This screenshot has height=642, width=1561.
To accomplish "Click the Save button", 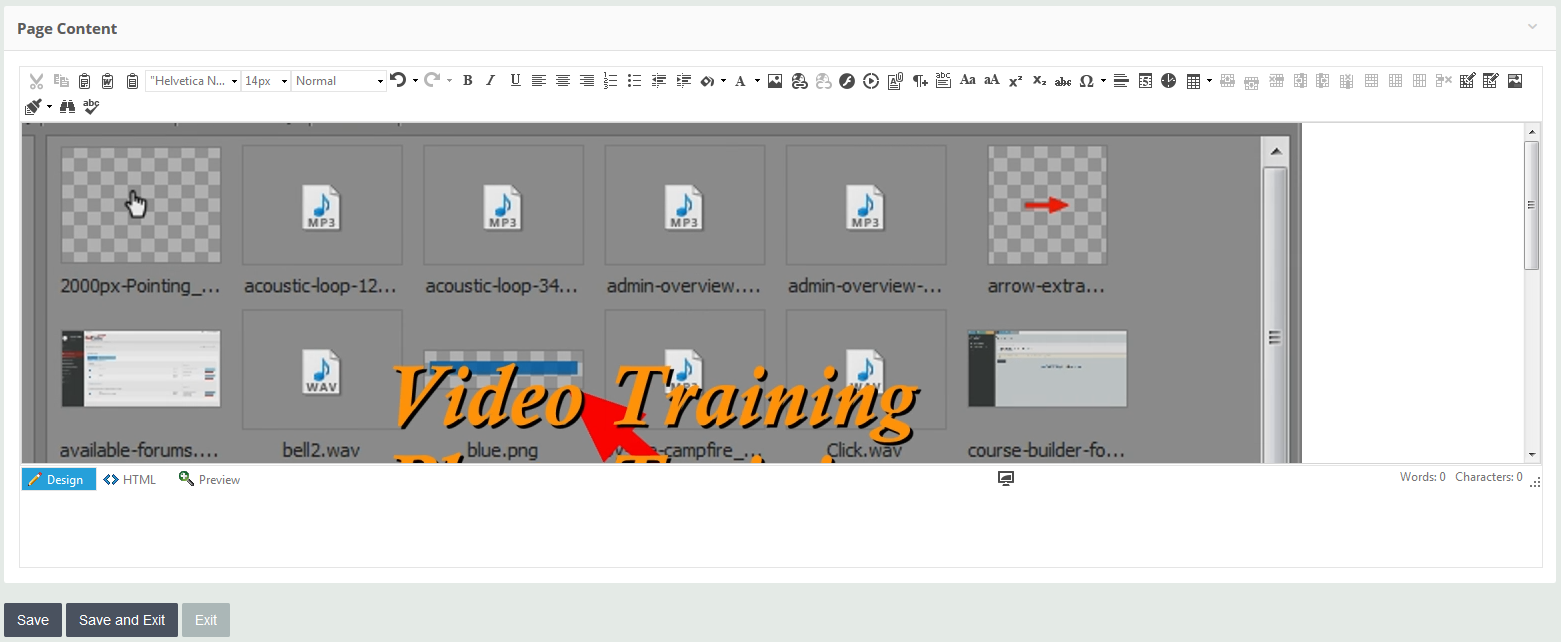I will pyautogui.click(x=32, y=620).
